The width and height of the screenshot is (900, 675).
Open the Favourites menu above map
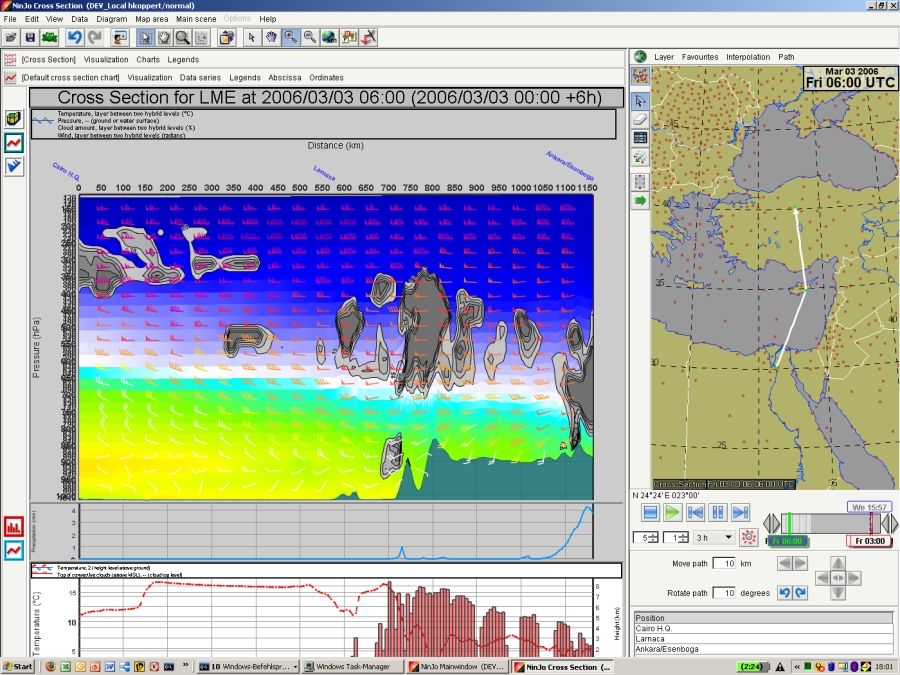pyautogui.click(x=700, y=57)
